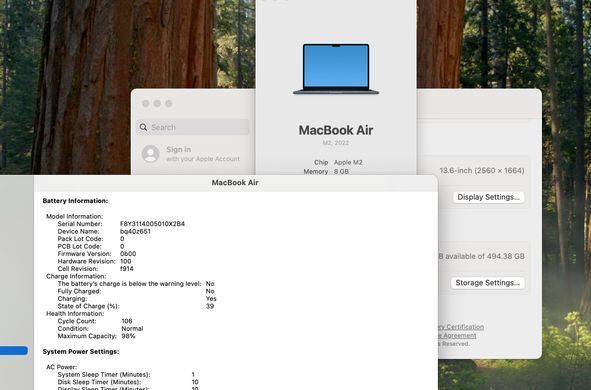Click the Regulatory Certification link
Screen dimensions: 591x390
pos(461,327)
